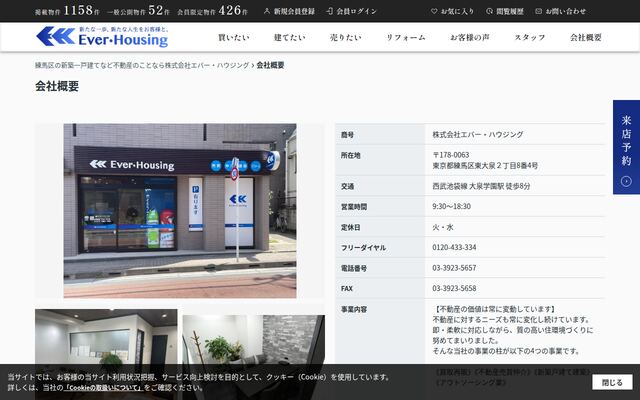The image size is (640, 400).
Task: Click the circled arrow icon on 来店予約 tab
Action: pyautogui.click(x=626, y=181)
